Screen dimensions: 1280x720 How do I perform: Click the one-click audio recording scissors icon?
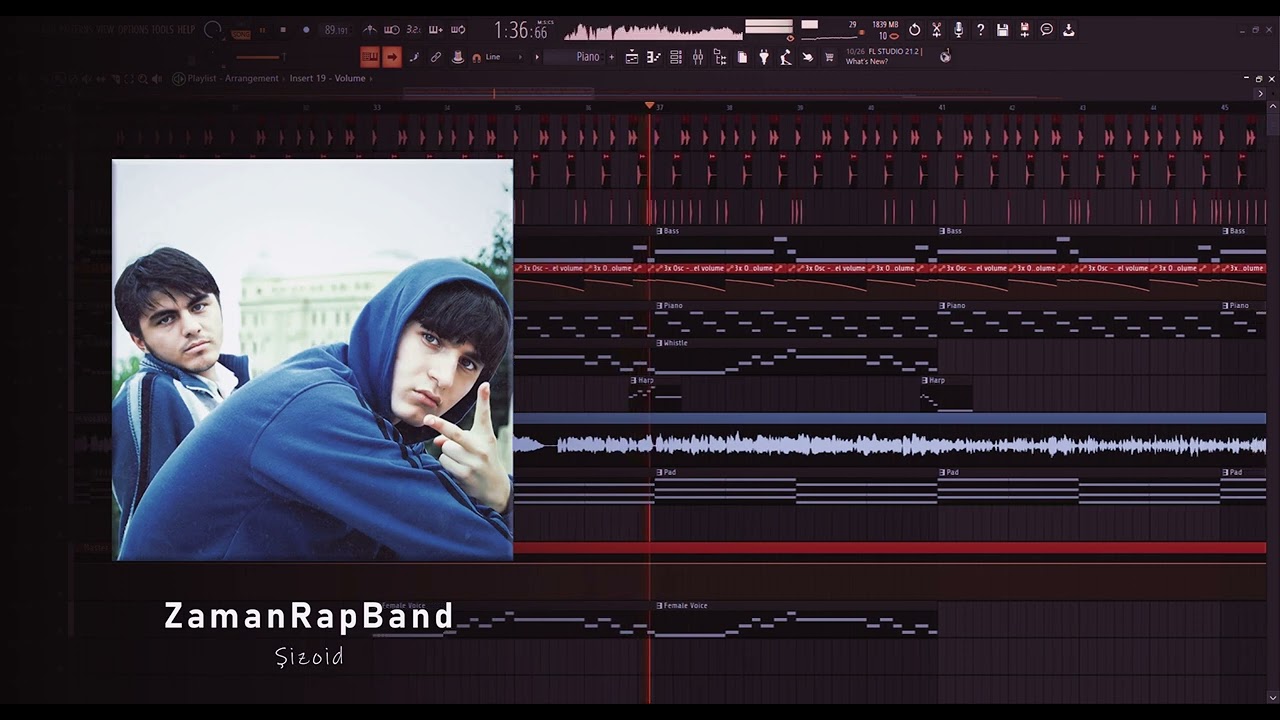click(936, 30)
